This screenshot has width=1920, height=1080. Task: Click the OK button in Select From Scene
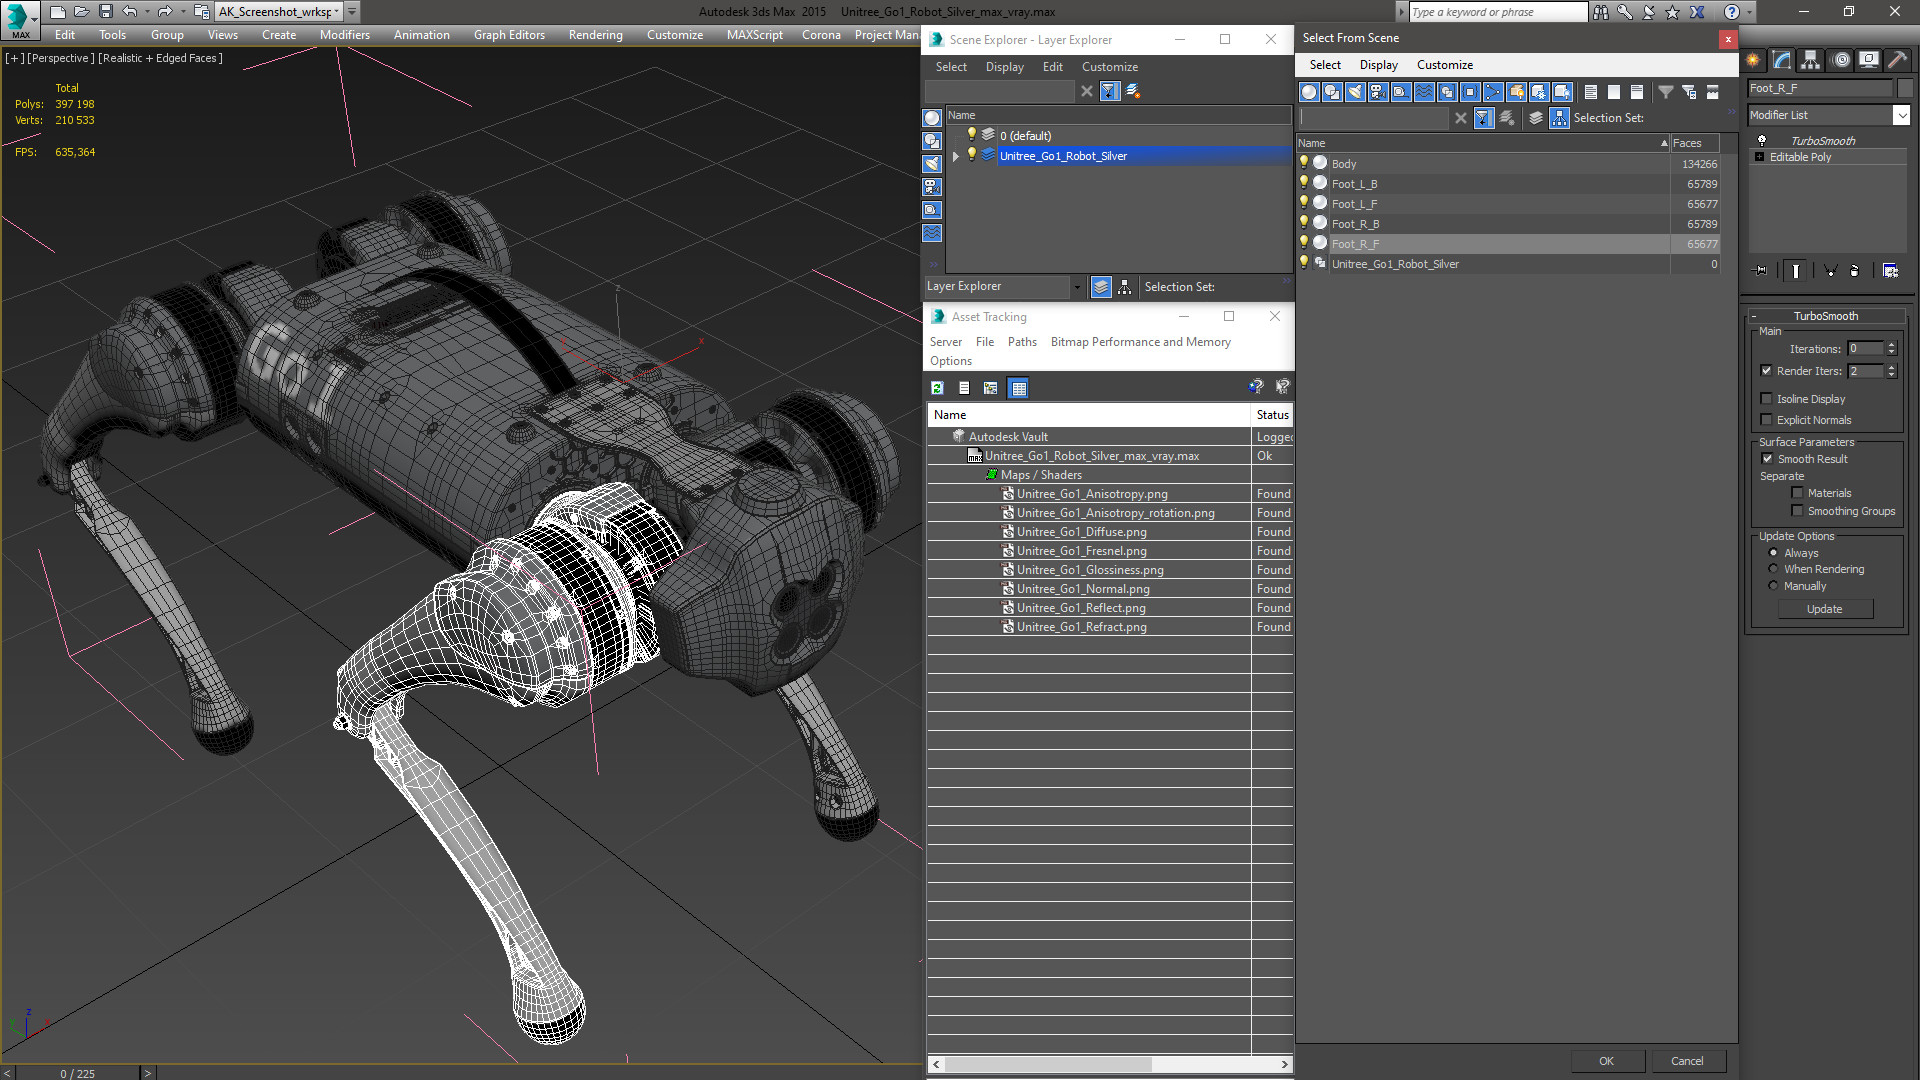(1606, 1061)
